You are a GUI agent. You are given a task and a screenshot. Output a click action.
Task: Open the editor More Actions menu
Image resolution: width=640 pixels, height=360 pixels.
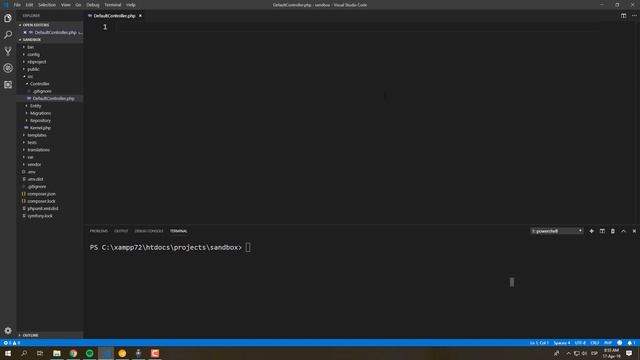634,16
